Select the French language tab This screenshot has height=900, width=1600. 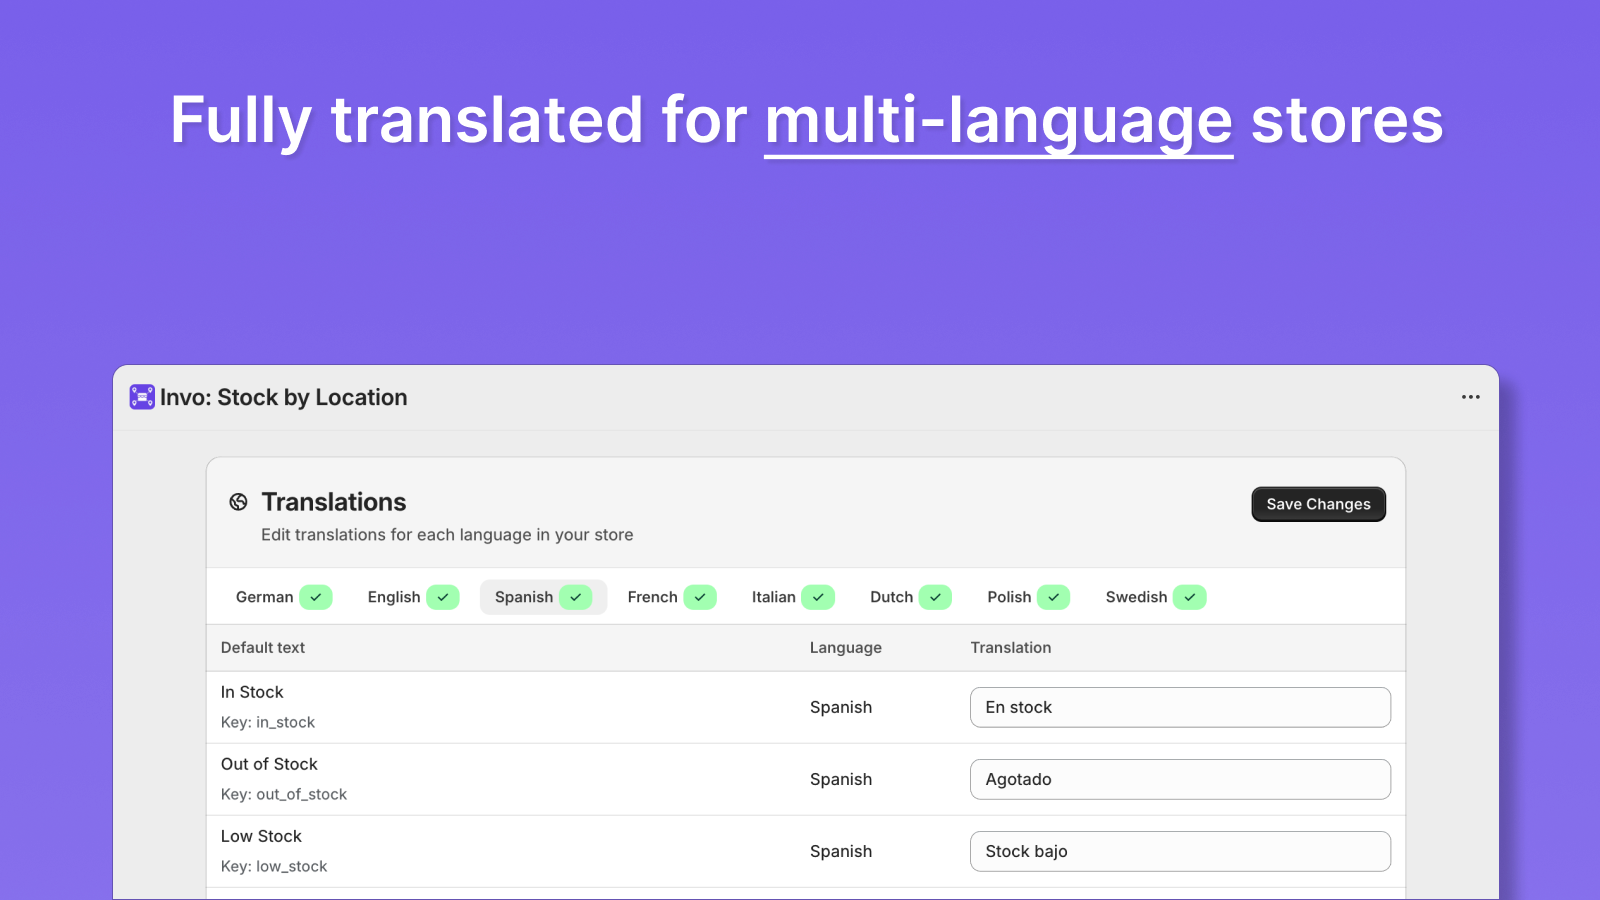coord(652,597)
